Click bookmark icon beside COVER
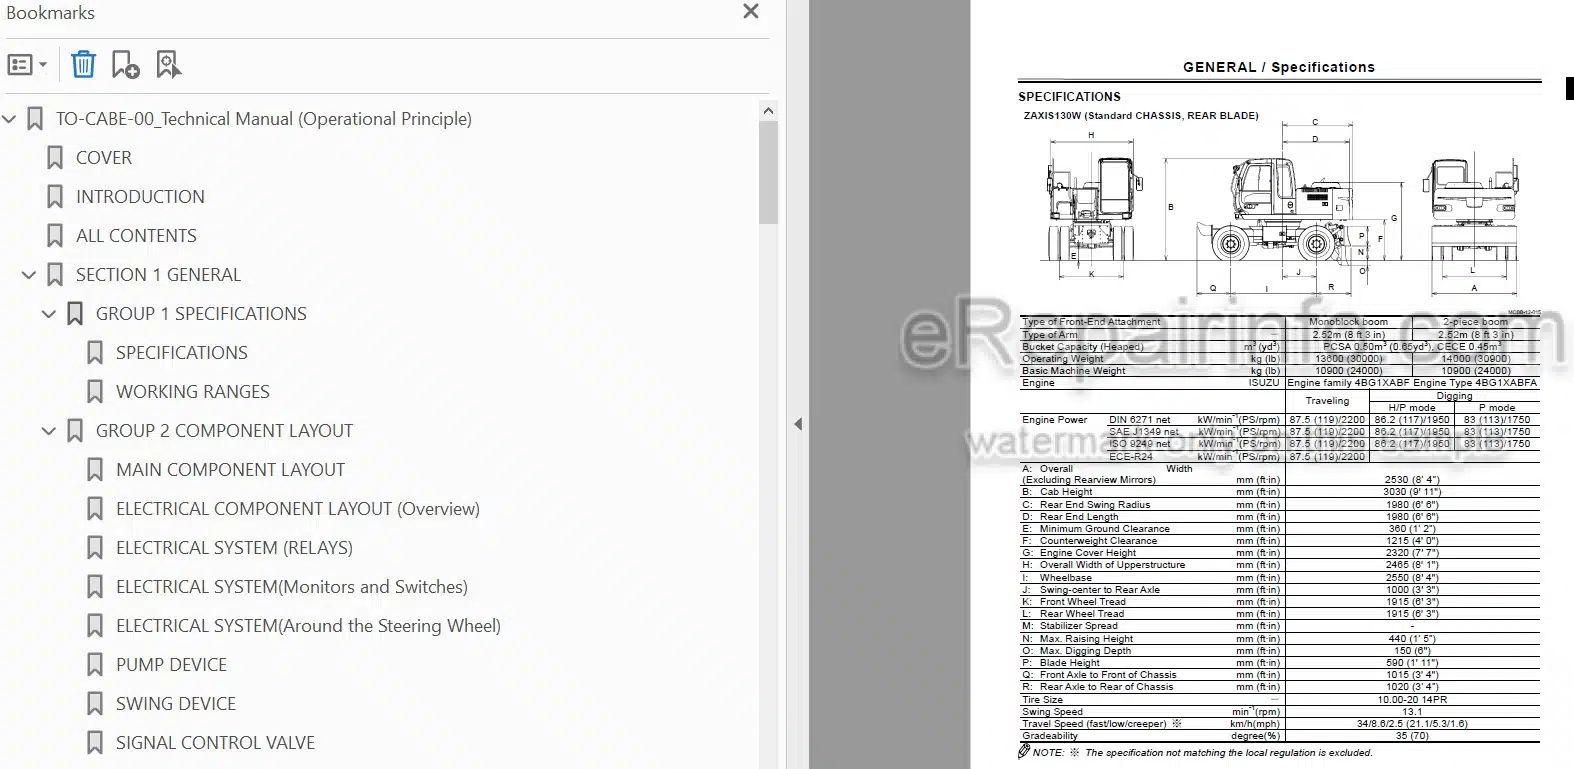Image resolution: width=1574 pixels, height=769 pixels. 55,158
